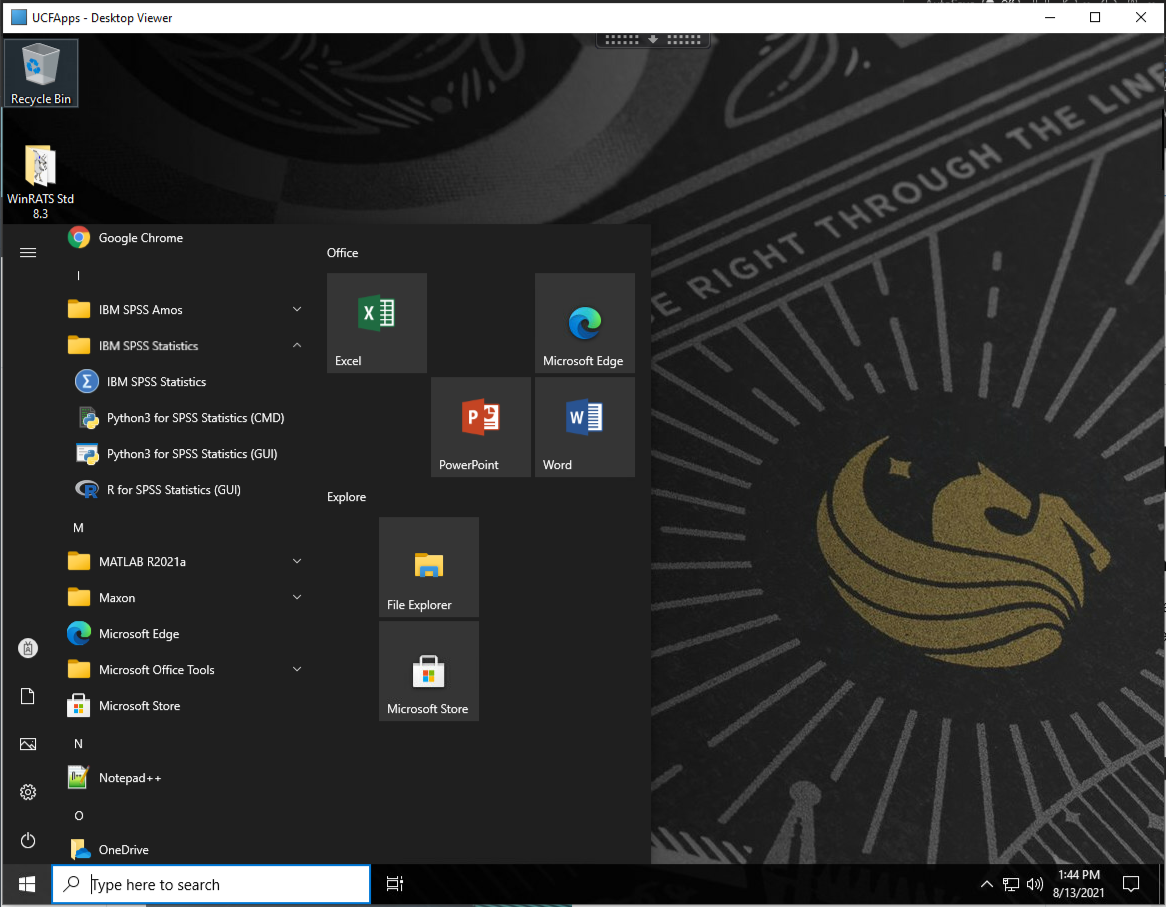Open the Microsoft Edge tile
The width and height of the screenshot is (1166, 907).
pos(585,323)
